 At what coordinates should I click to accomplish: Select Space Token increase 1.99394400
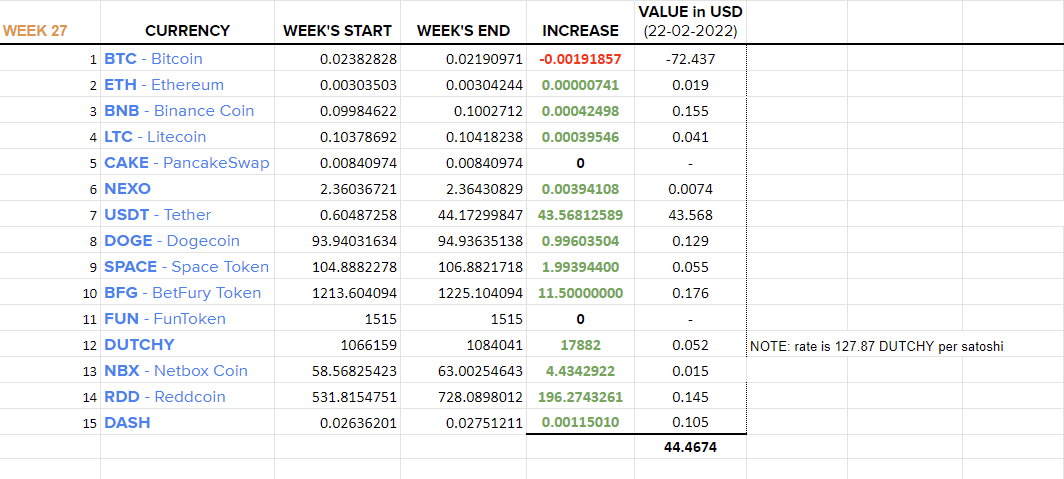coord(580,267)
